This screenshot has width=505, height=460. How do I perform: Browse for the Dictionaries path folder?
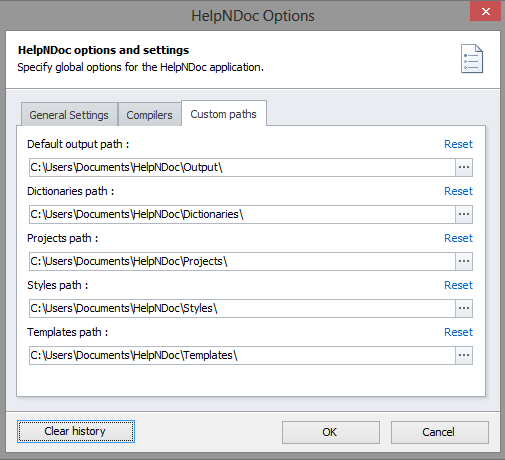pos(464,214)
